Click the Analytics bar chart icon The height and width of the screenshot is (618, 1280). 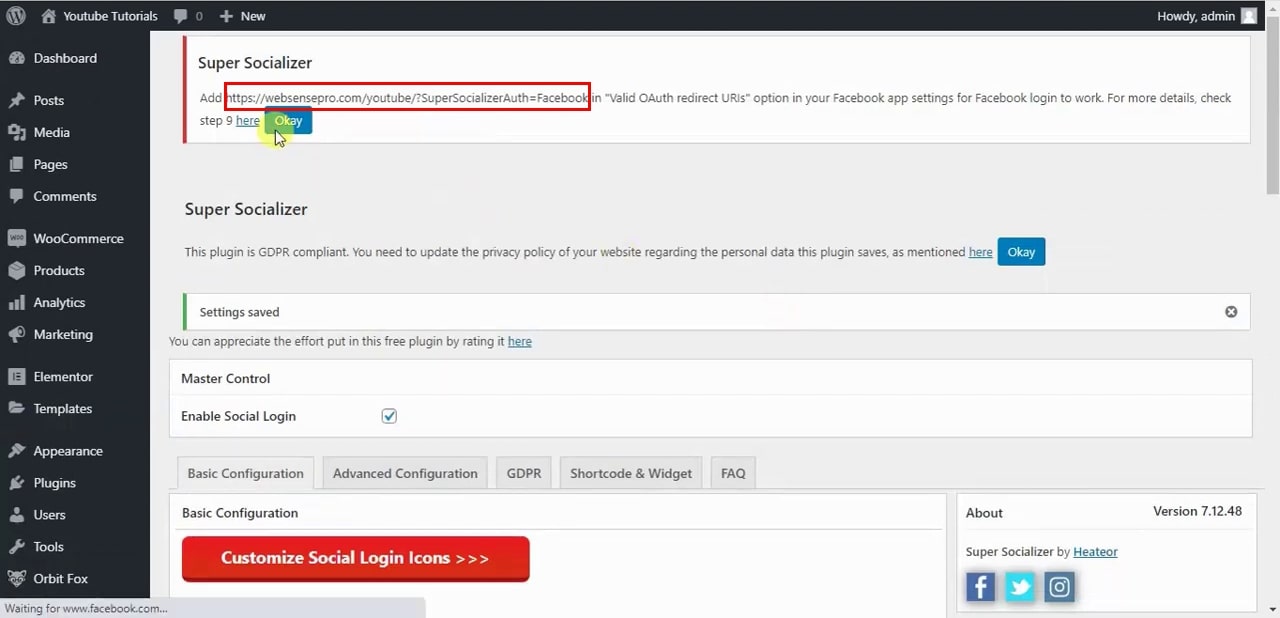16,302
